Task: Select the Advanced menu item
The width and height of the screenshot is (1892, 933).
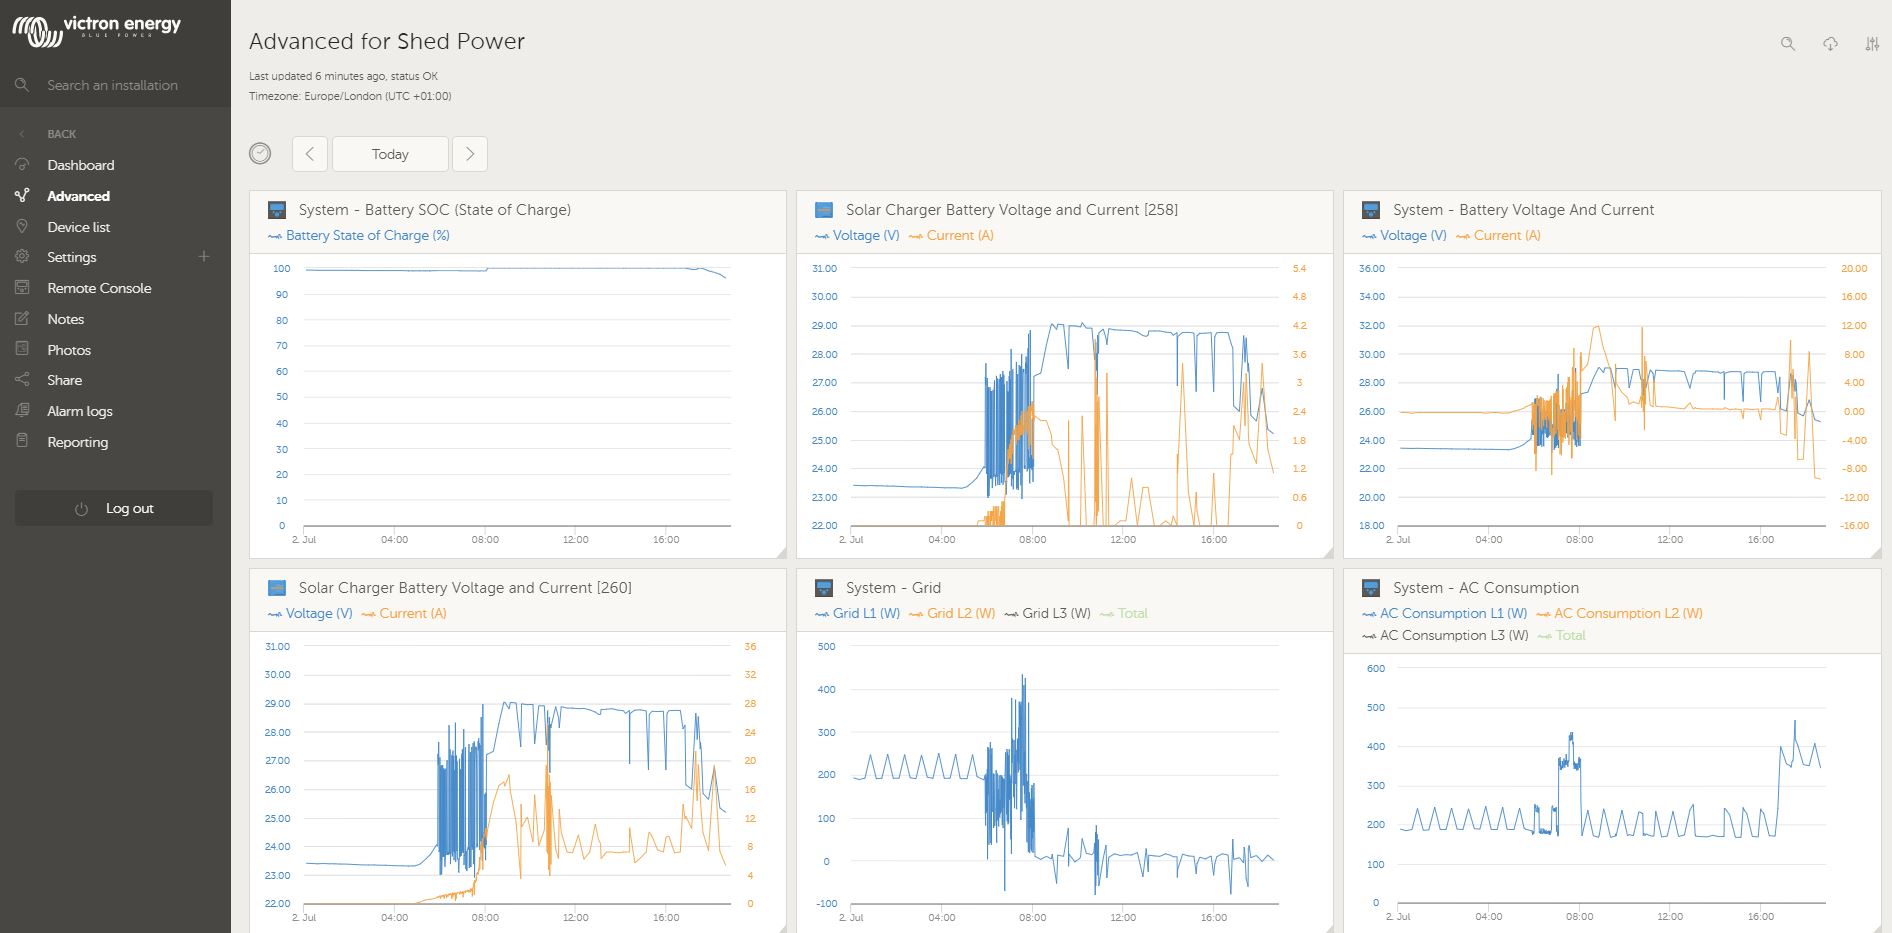Action: click(x=78, y=196)
